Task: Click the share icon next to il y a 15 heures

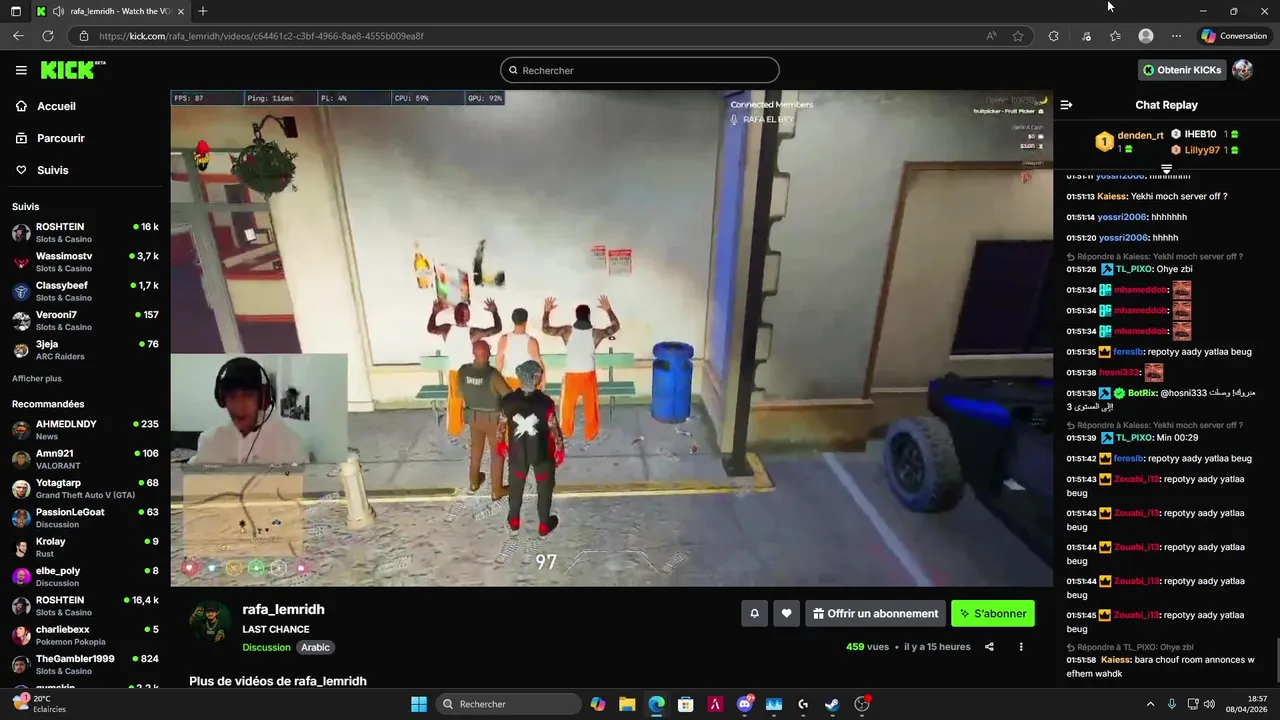Action: (x=989, y=647)
